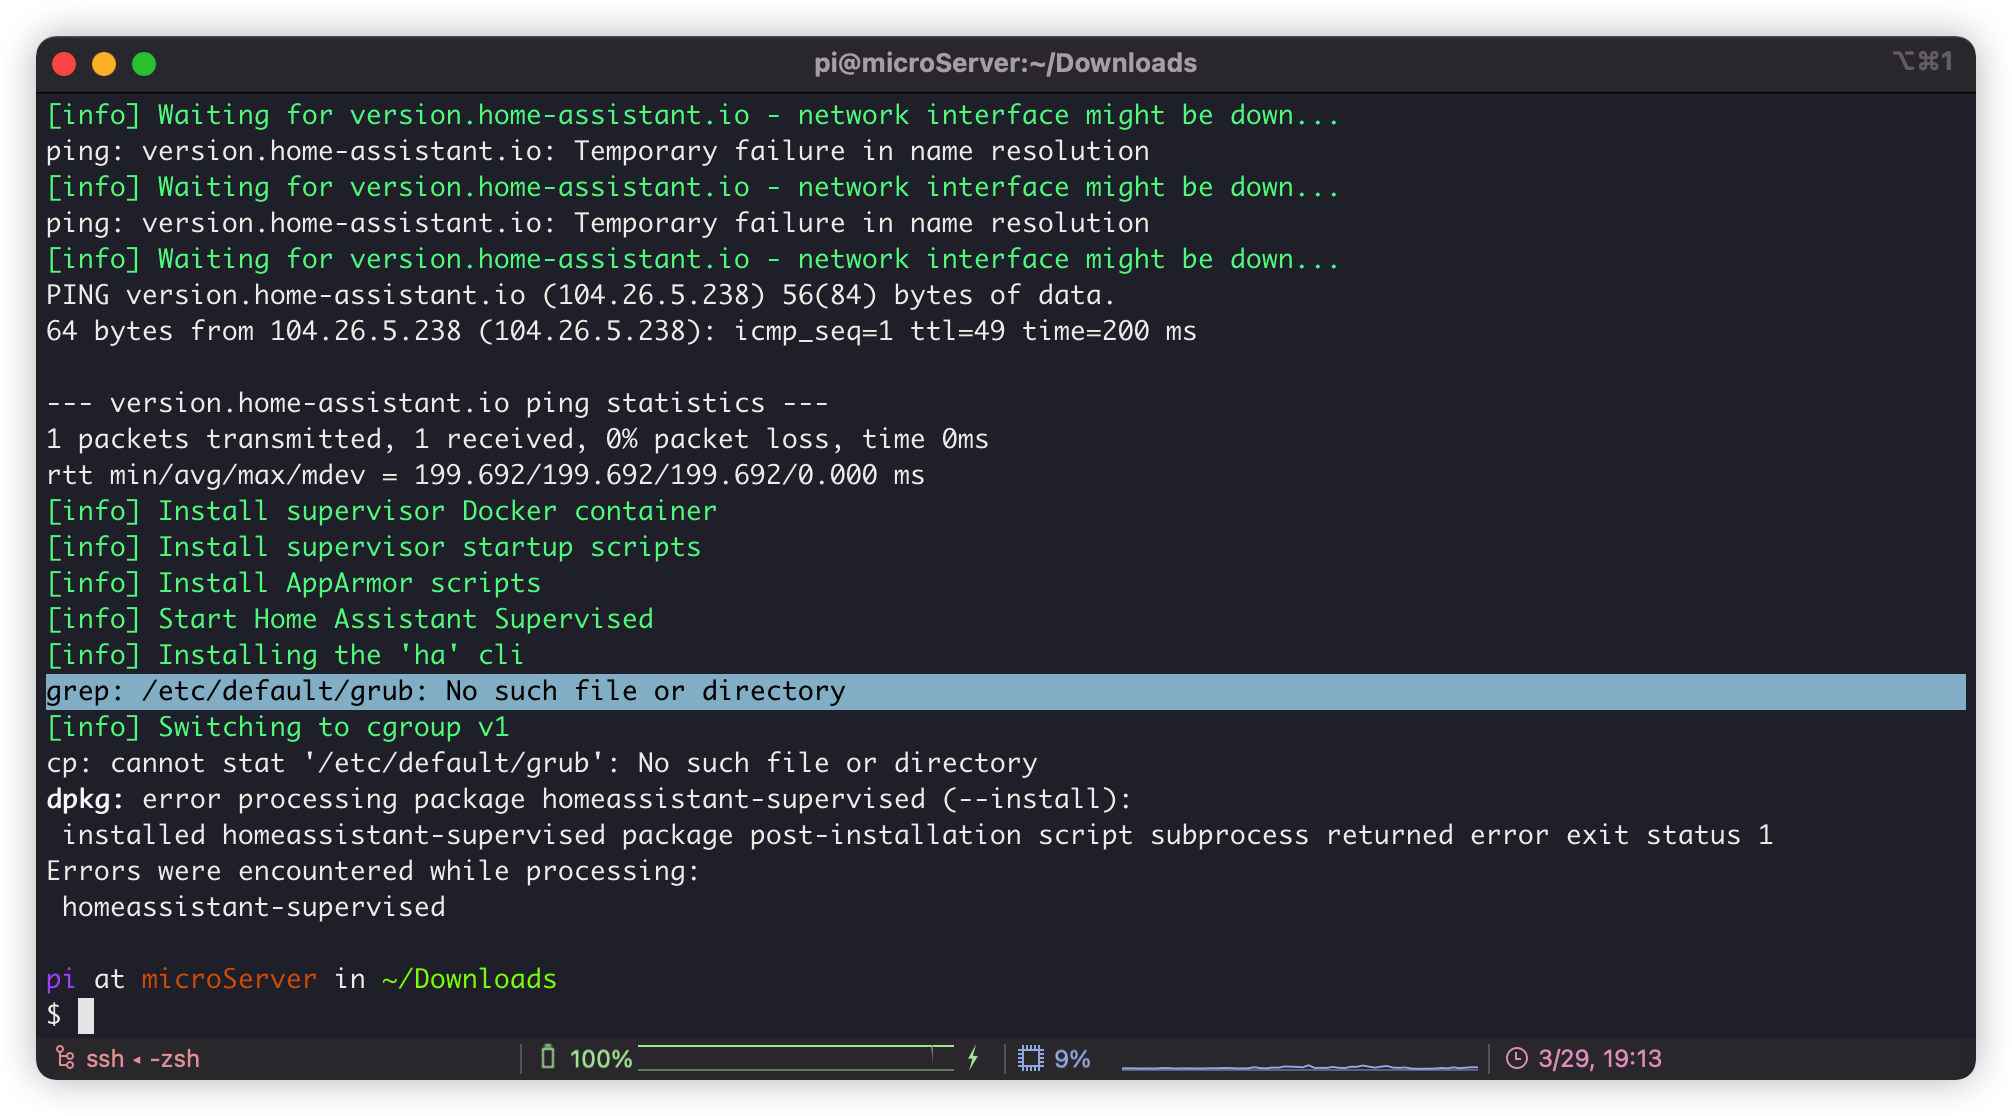Click the 'PING version.home-assistant.io' line
Screen dimensions: 2012x1116
point(581,295)
